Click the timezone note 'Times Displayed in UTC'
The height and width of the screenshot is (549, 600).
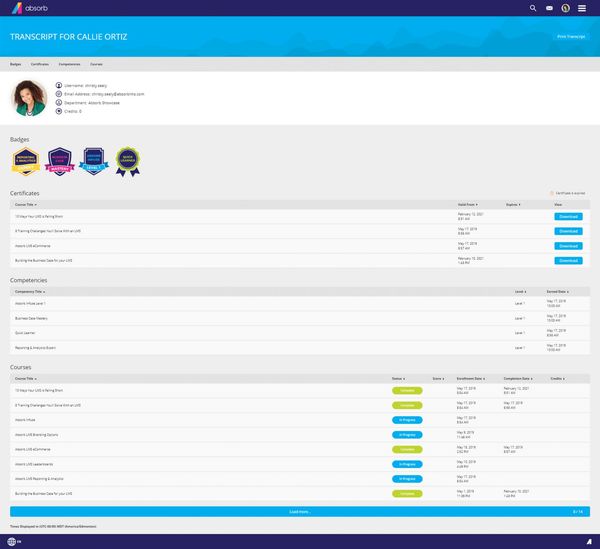[53, 526]
